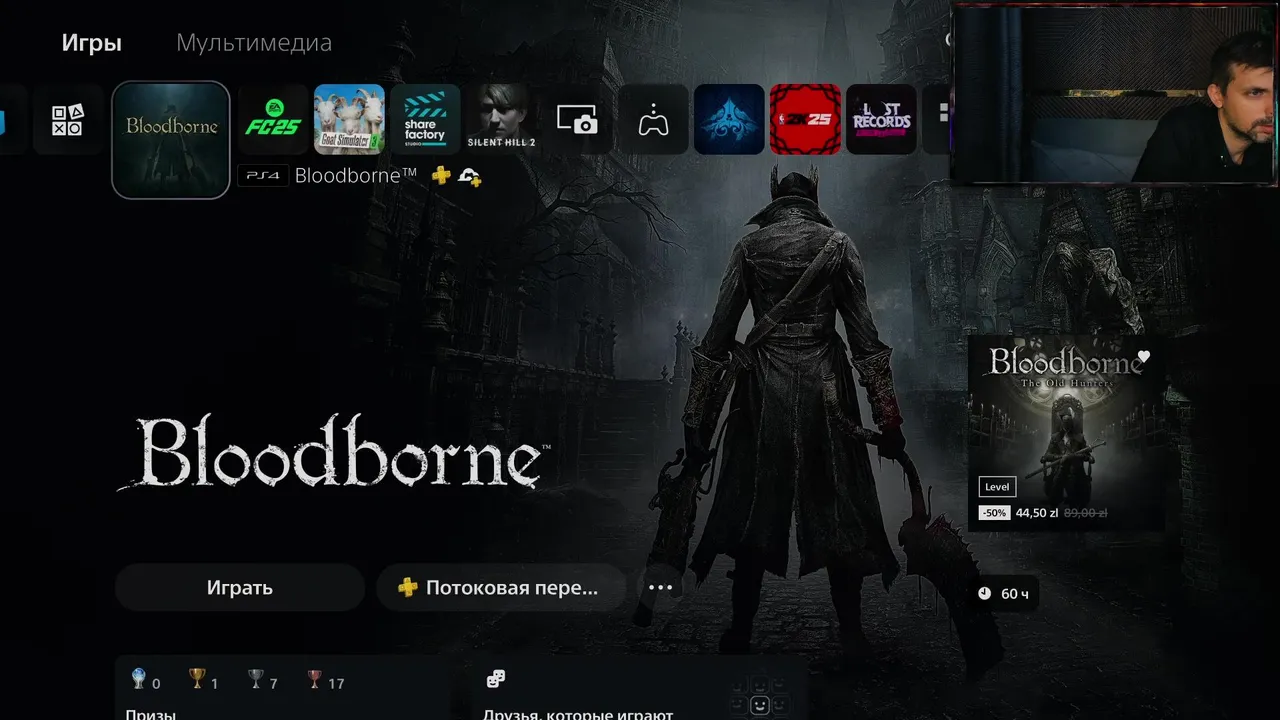1280x720 pixels.
Task: Add The Old Hunters to wishlist heart
Action: point(1144,357)
